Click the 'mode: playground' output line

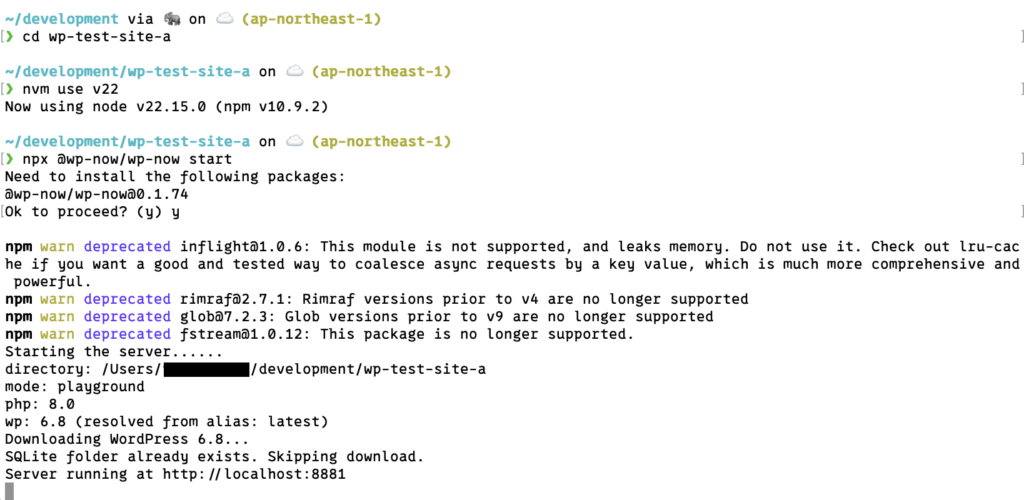tap(74, 386)
